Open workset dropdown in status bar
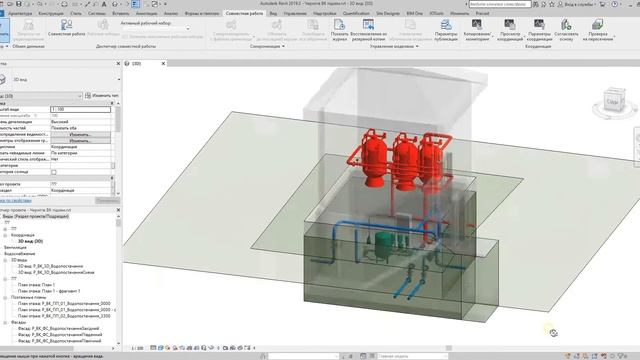 (303, 356)
